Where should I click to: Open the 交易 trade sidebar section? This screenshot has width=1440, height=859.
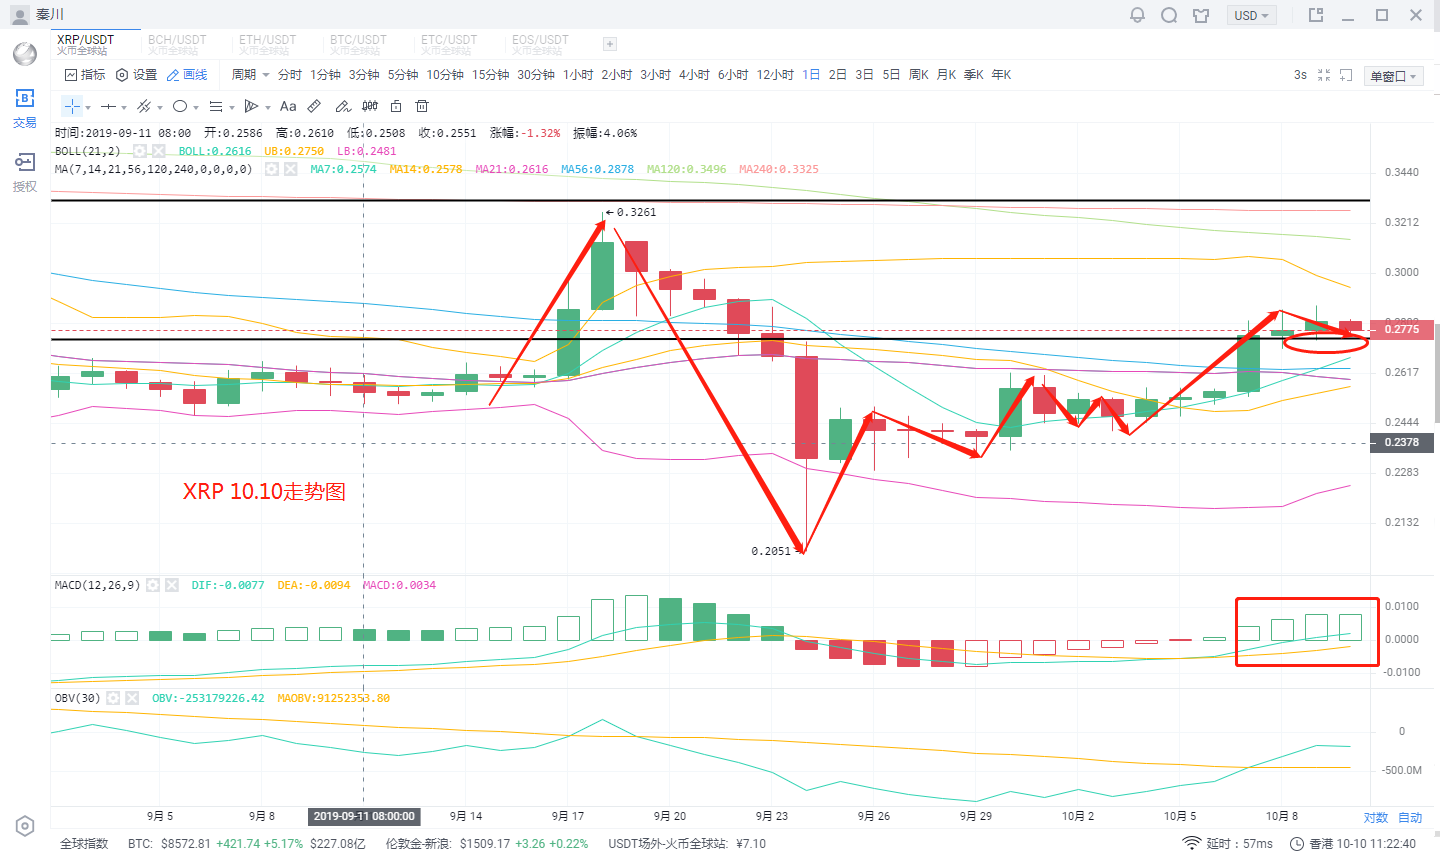tap(25, 108)
